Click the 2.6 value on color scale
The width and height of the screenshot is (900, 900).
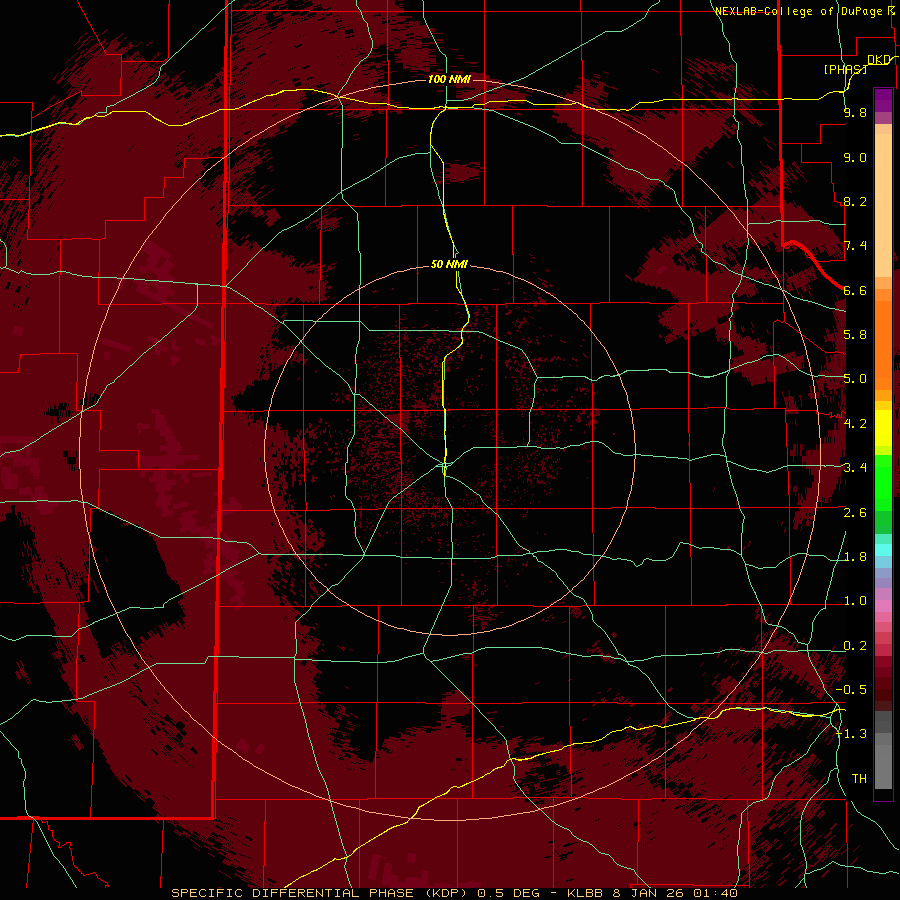(855, 512)
